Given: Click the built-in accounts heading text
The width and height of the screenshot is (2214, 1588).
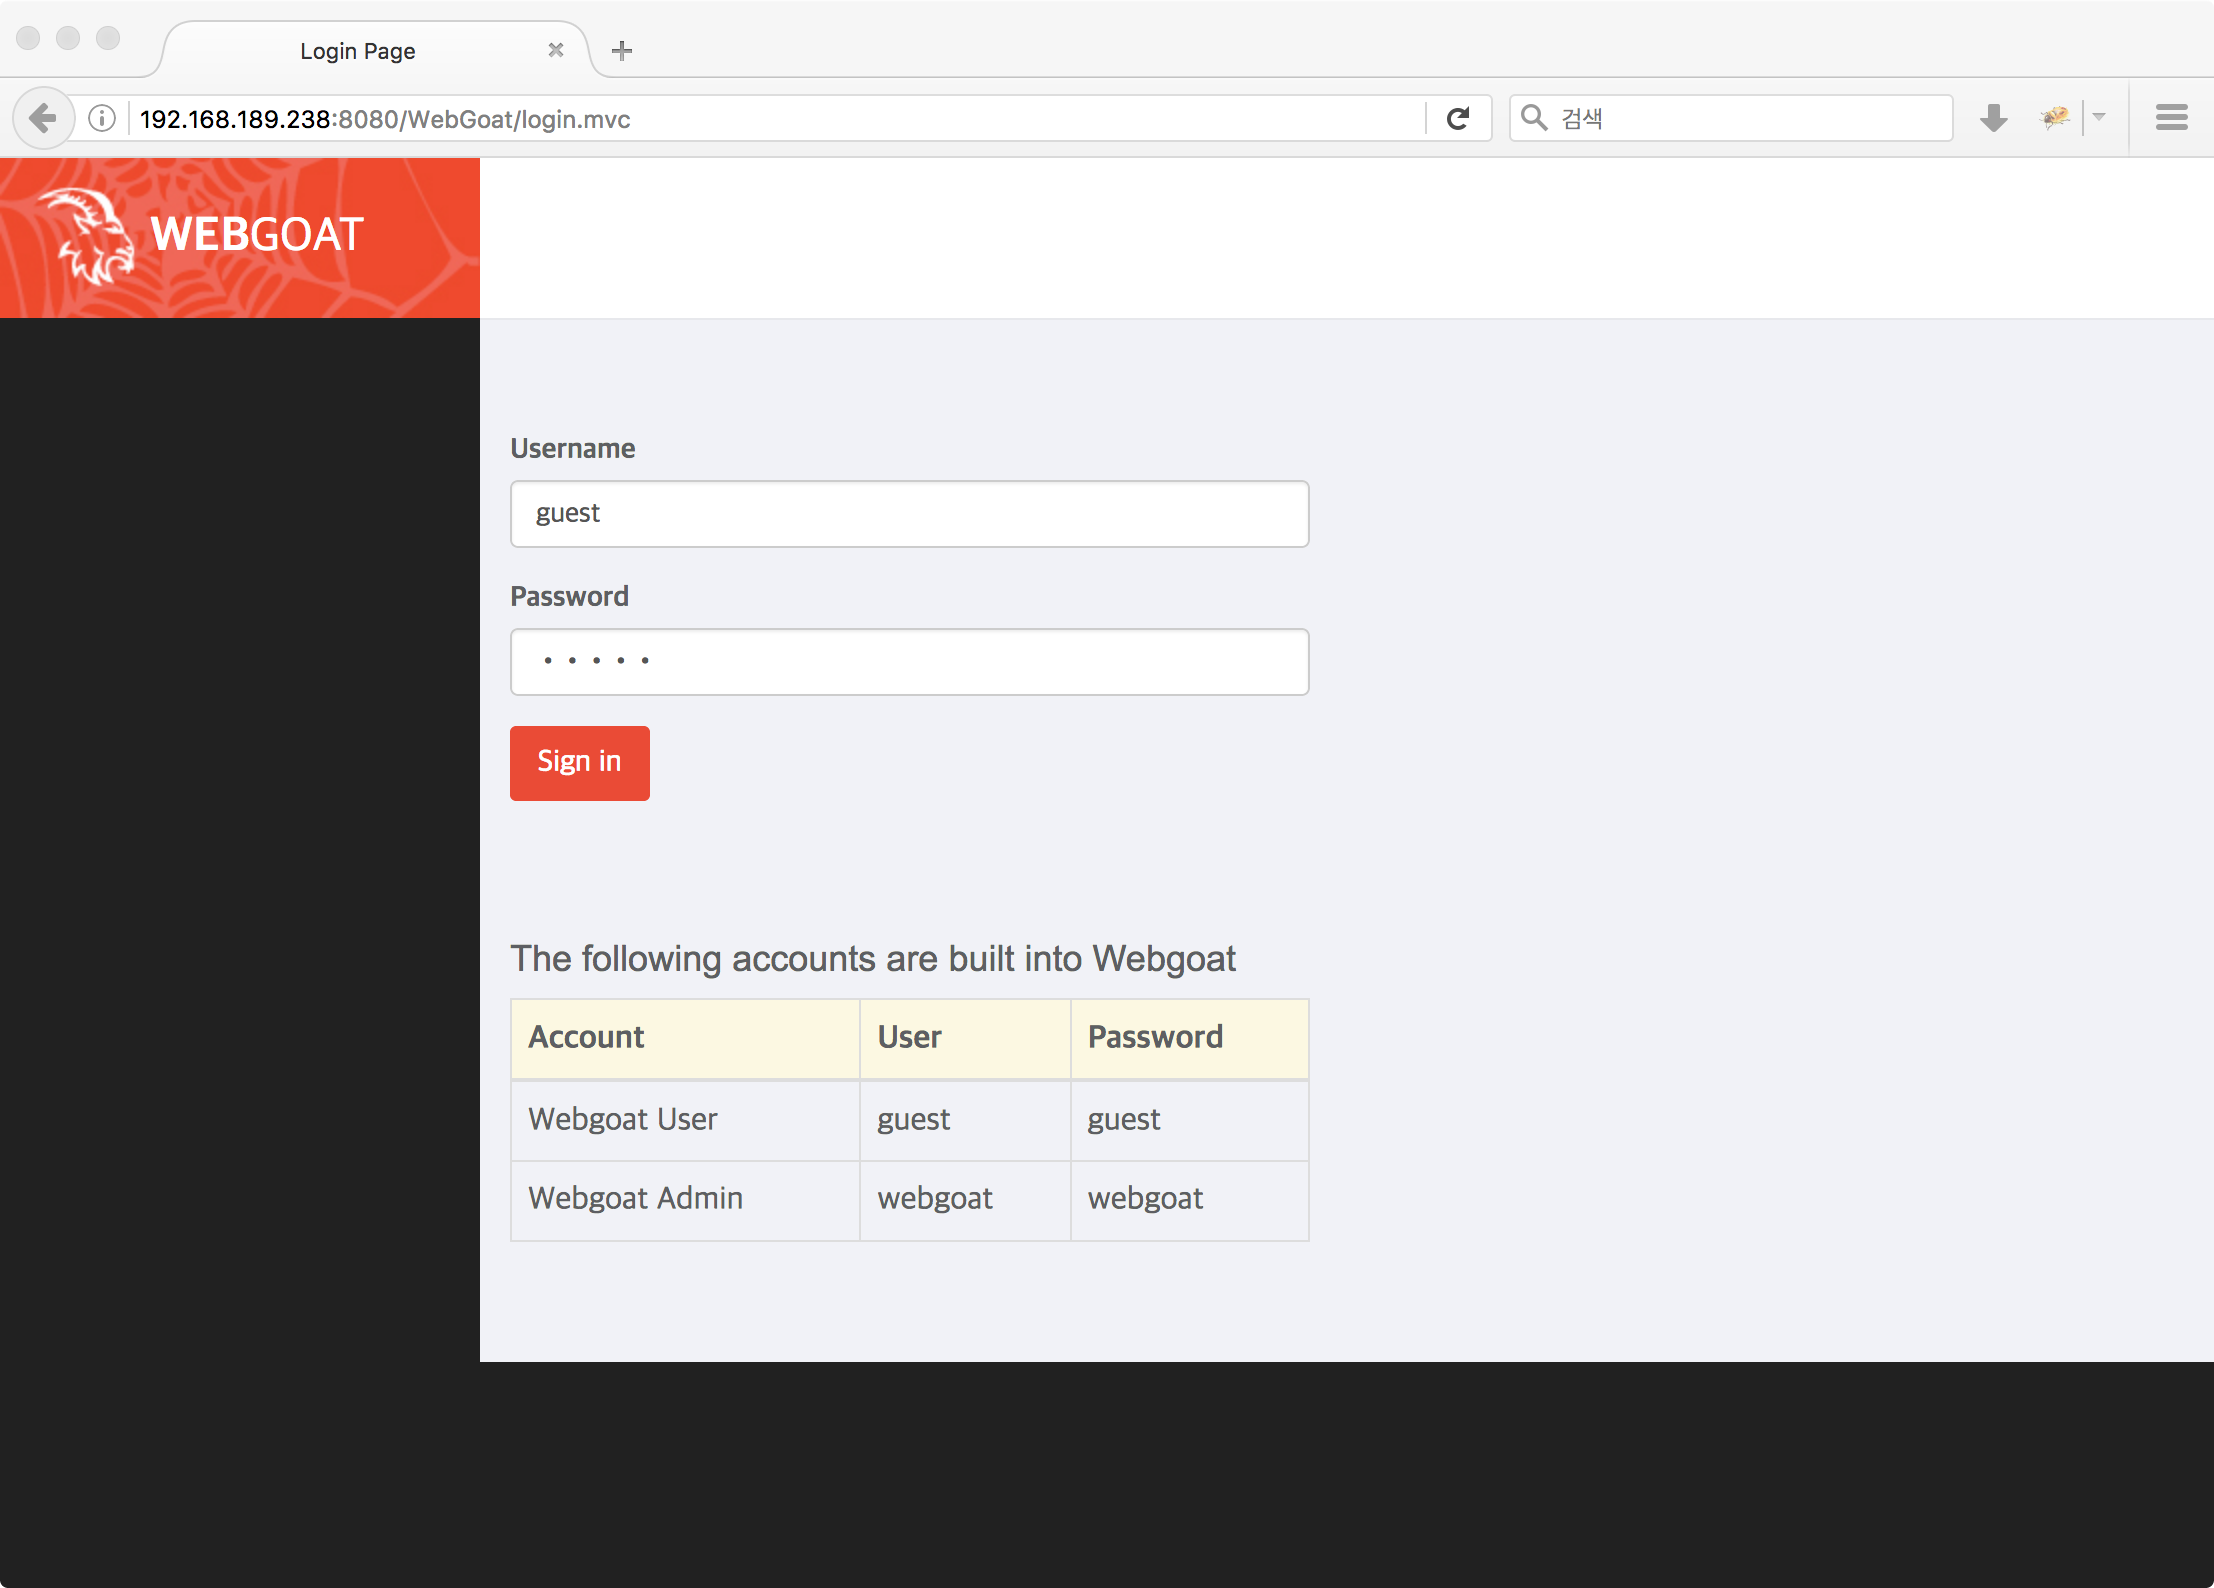Looking at the screenshot, I should pos(873,959).
